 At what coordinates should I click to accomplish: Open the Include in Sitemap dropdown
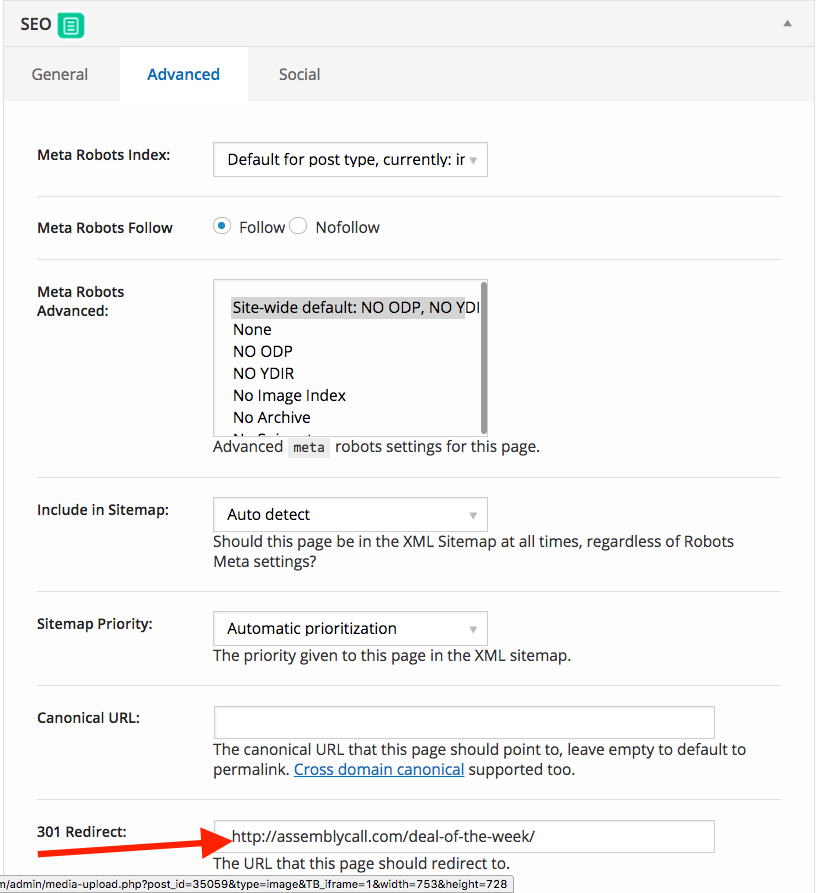pos(350,514)
